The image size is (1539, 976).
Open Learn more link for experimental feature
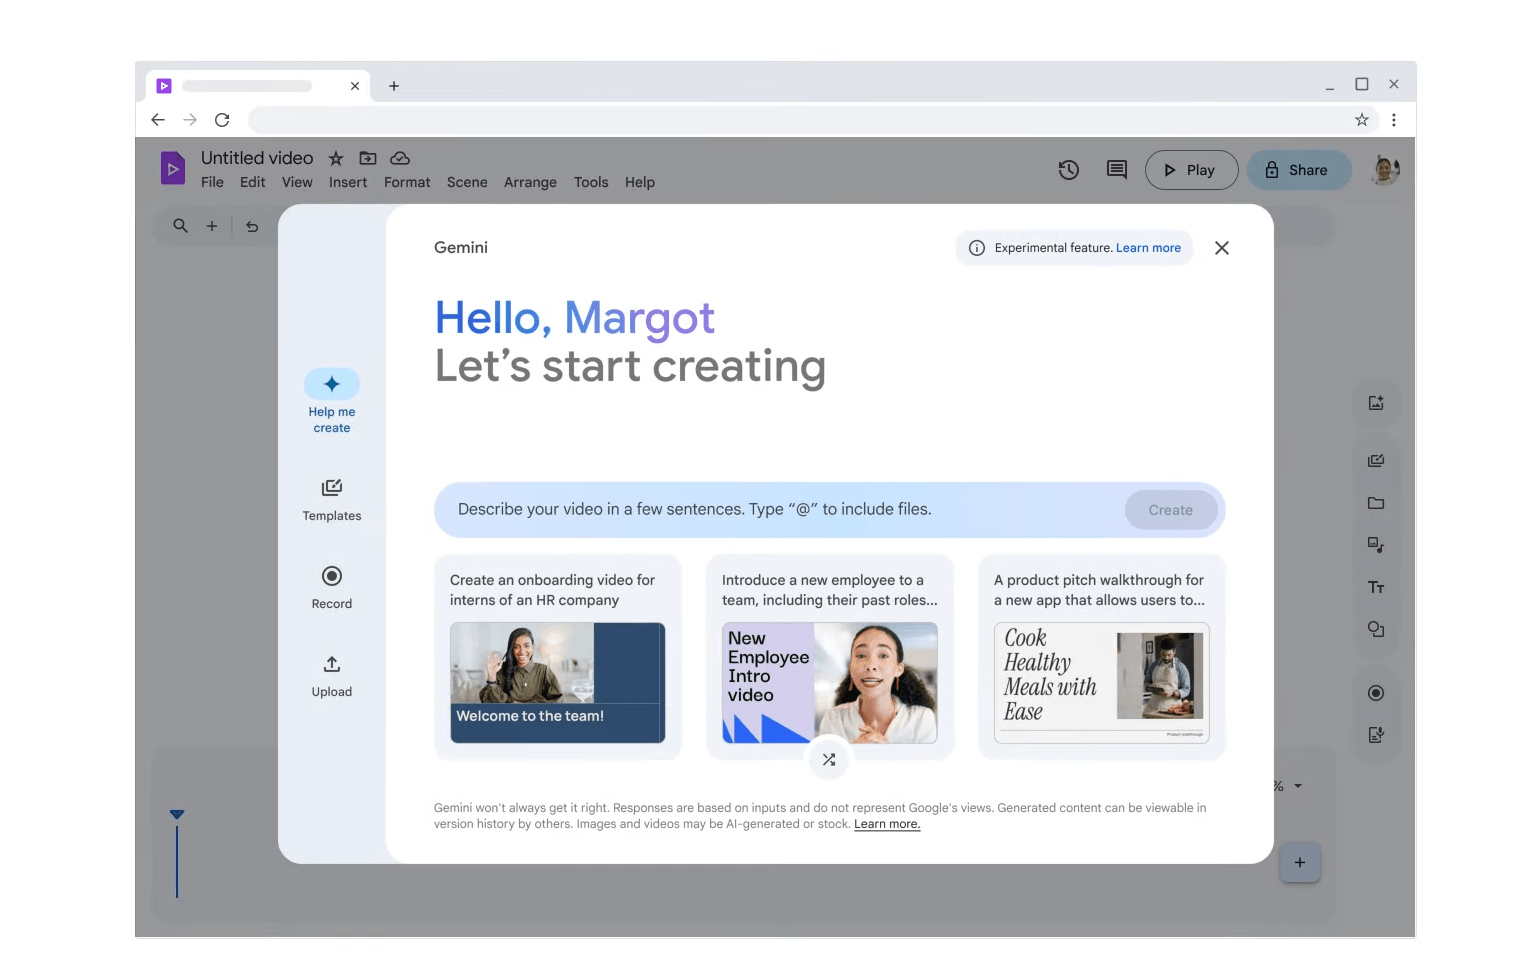click(x=1148, y=248)
